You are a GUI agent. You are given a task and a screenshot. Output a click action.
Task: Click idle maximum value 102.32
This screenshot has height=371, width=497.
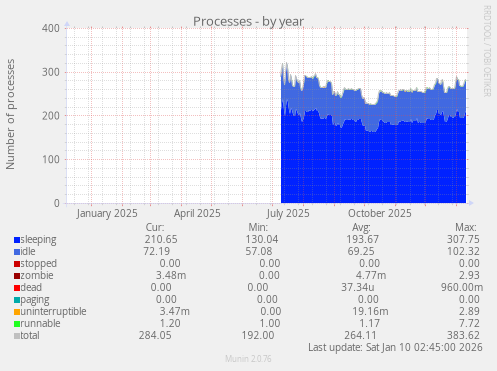point(463,251)
